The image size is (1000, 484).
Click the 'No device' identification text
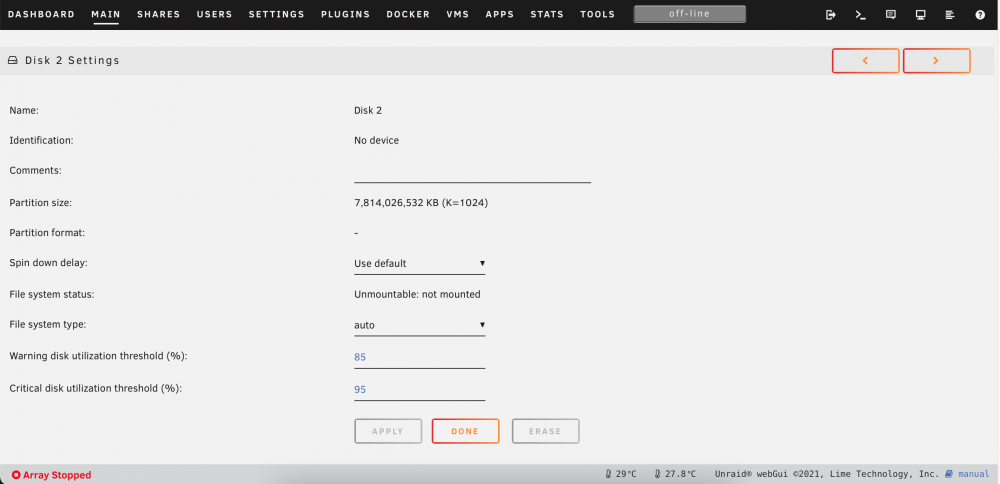coord(376,140)
